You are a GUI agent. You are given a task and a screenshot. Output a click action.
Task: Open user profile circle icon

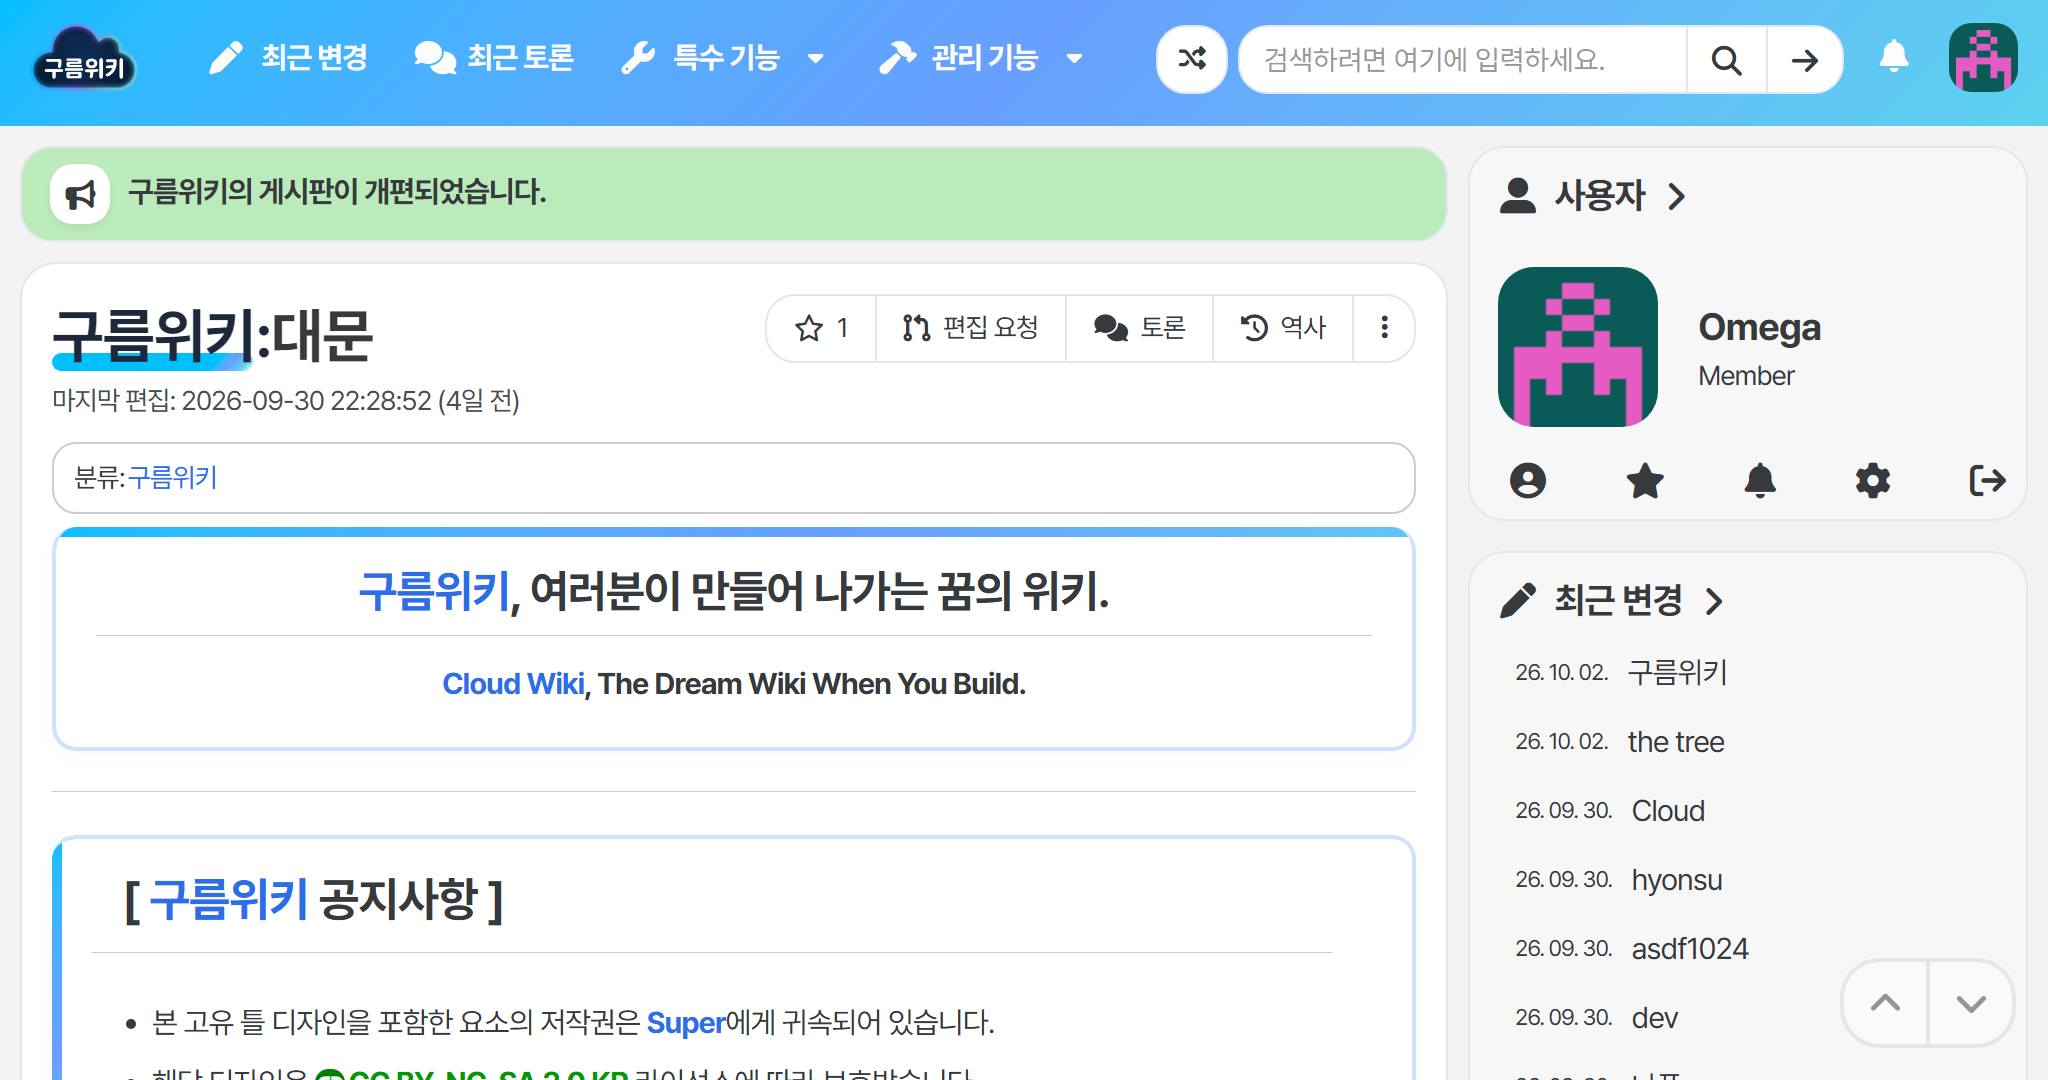pyautogui.click(x=1528, y=481)
